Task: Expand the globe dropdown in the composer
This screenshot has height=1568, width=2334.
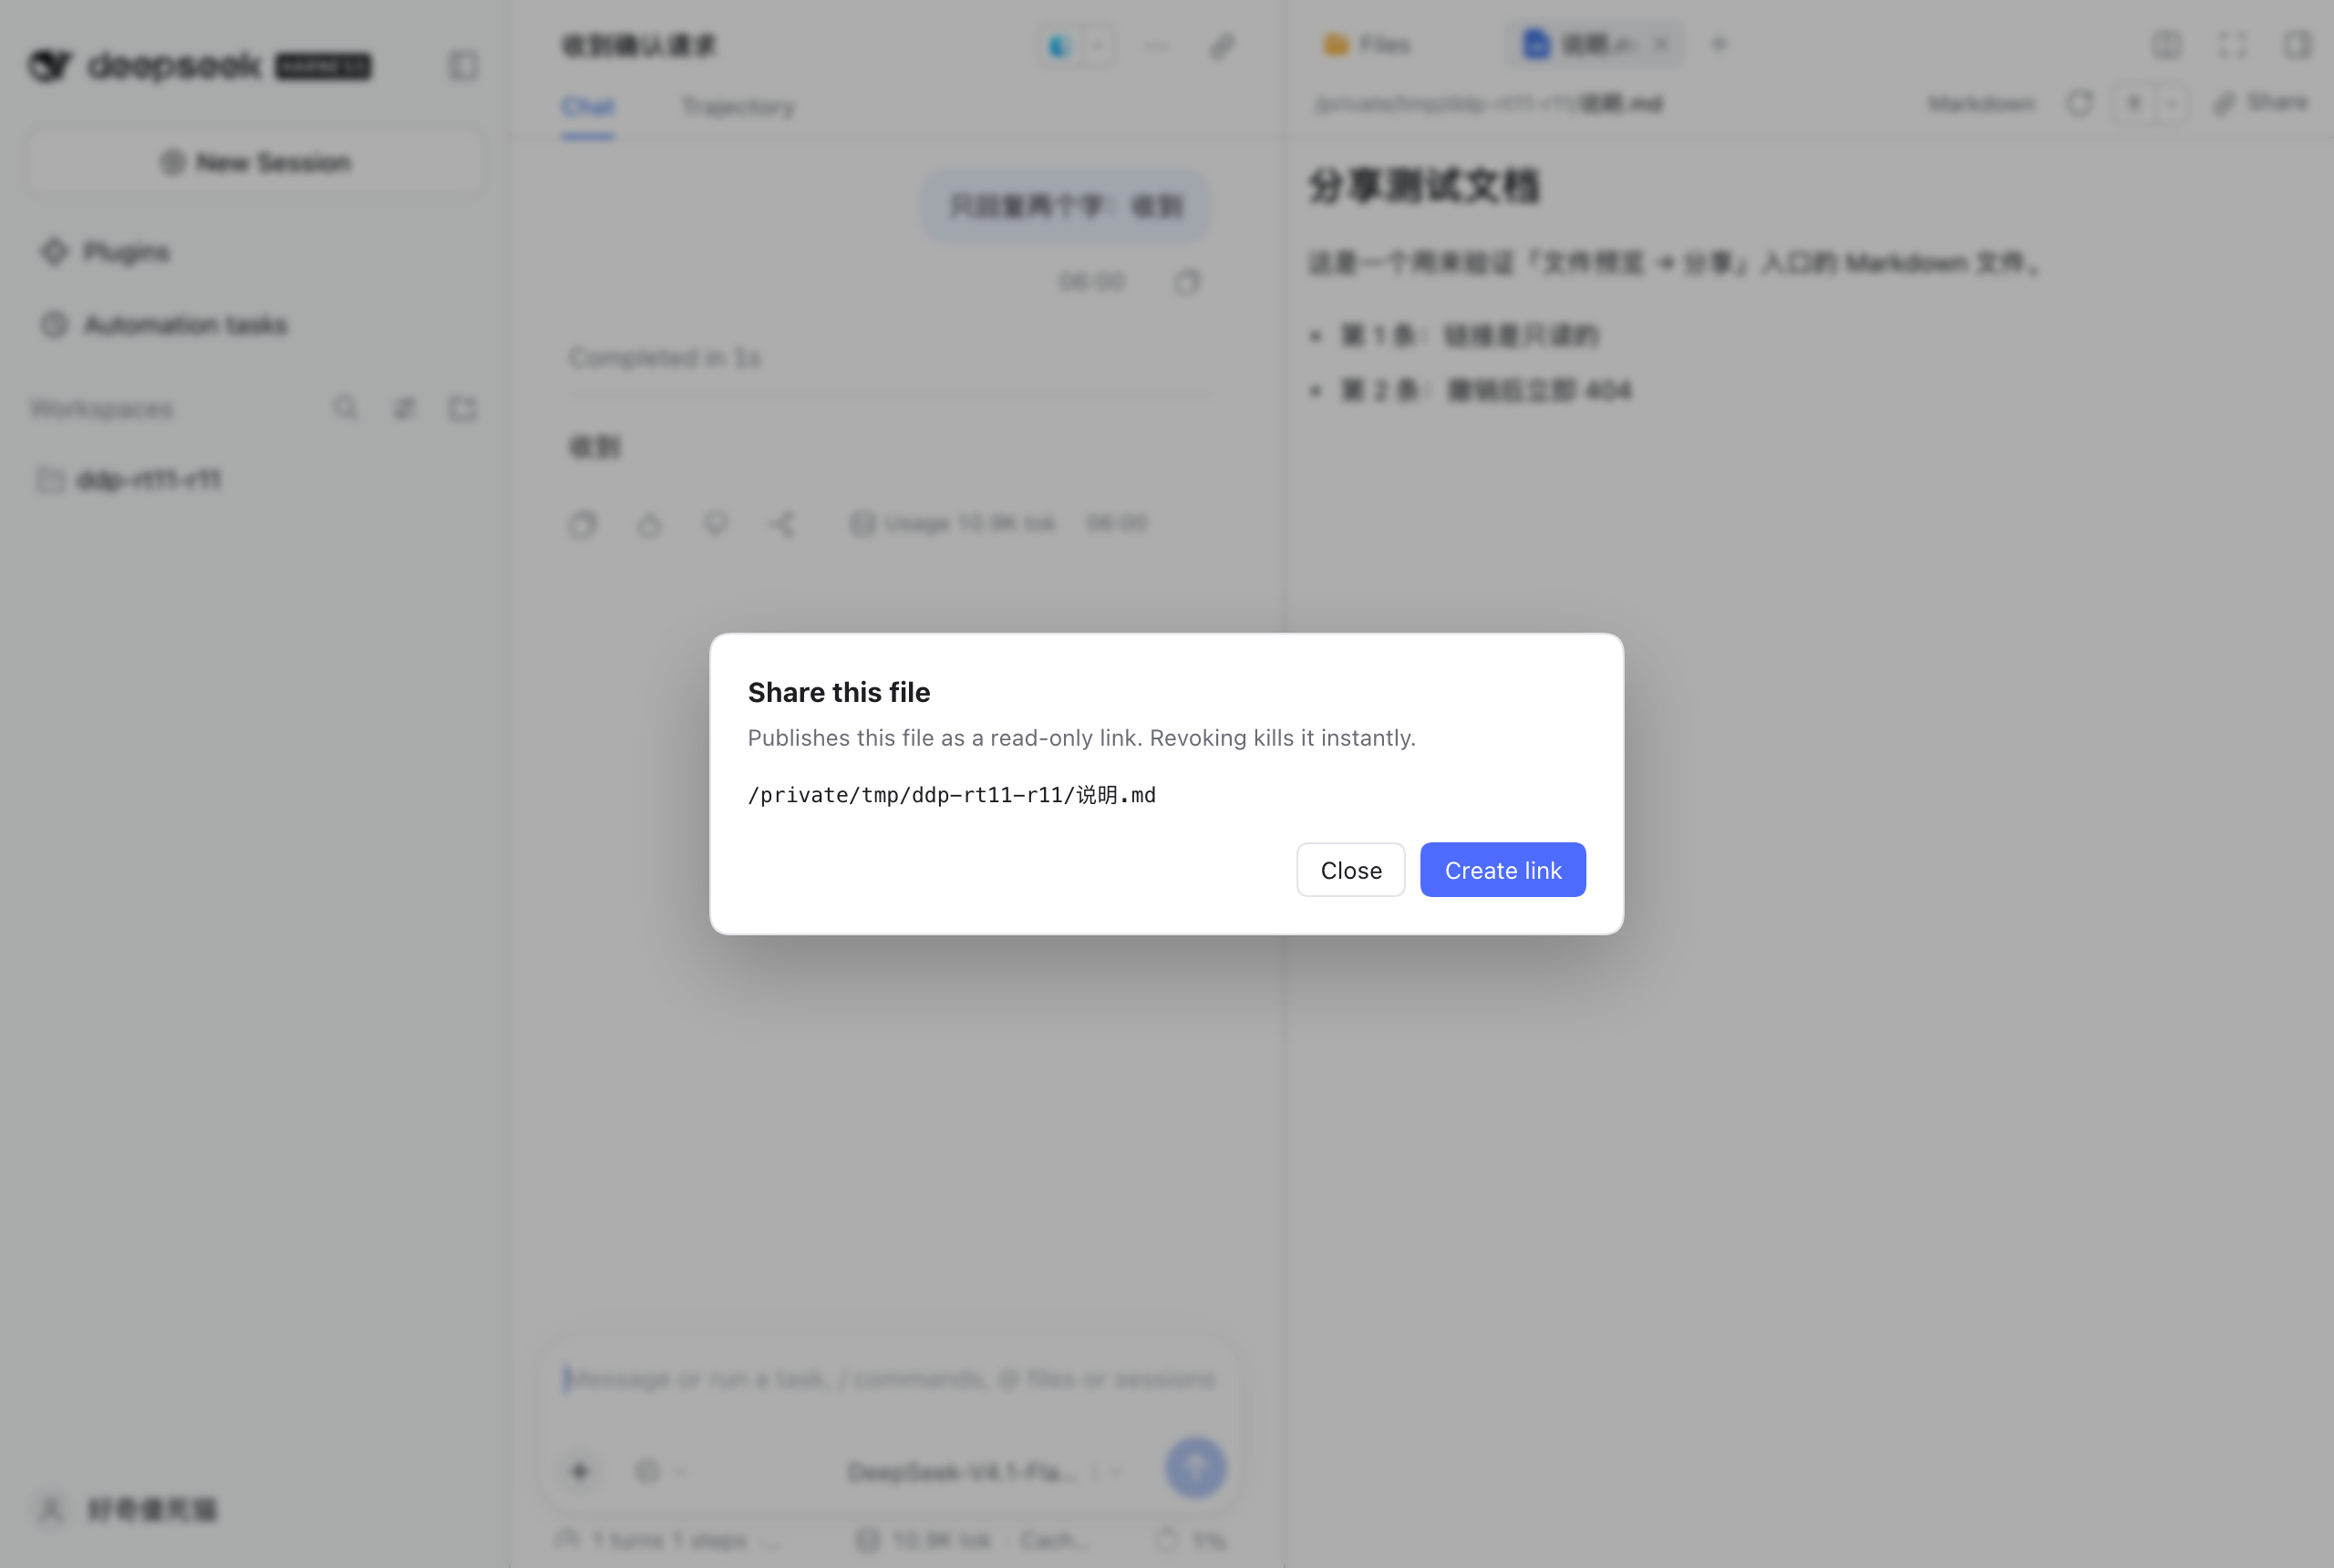Action: [x=661, y=1471]
